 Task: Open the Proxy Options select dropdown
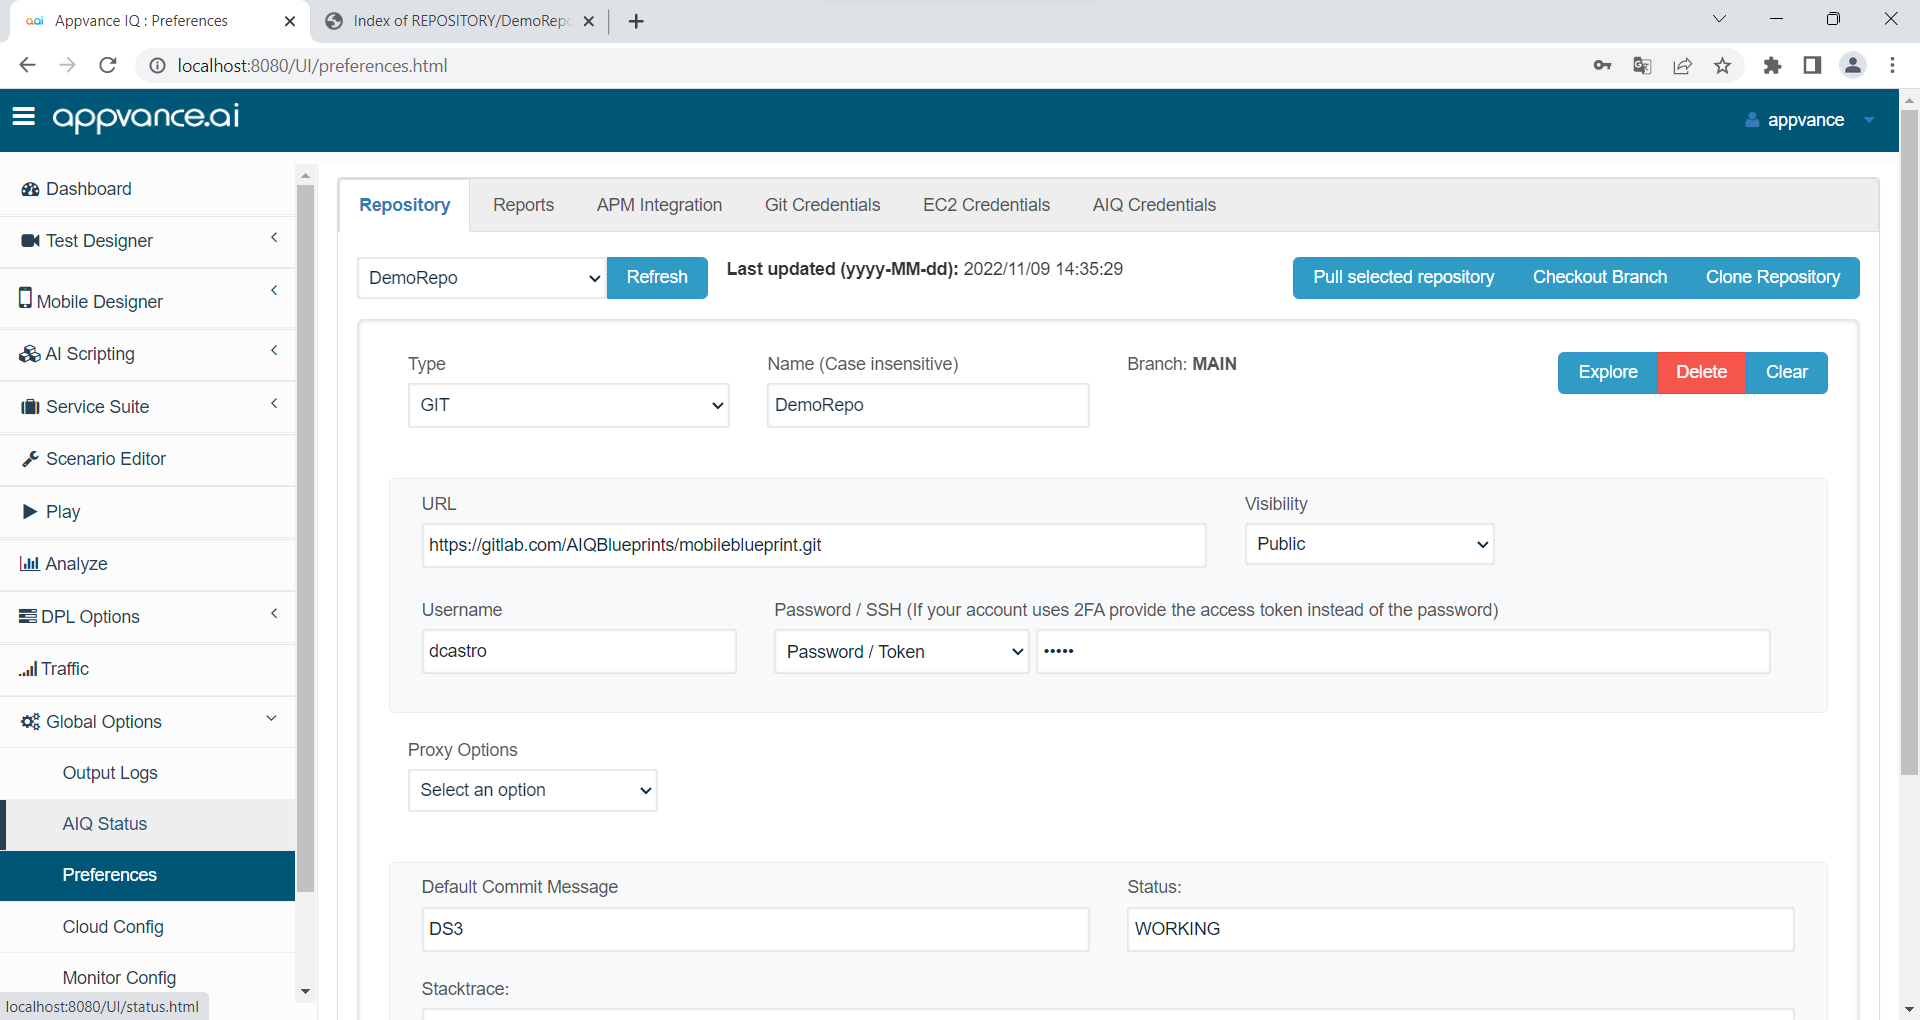(x=532, y=791)
